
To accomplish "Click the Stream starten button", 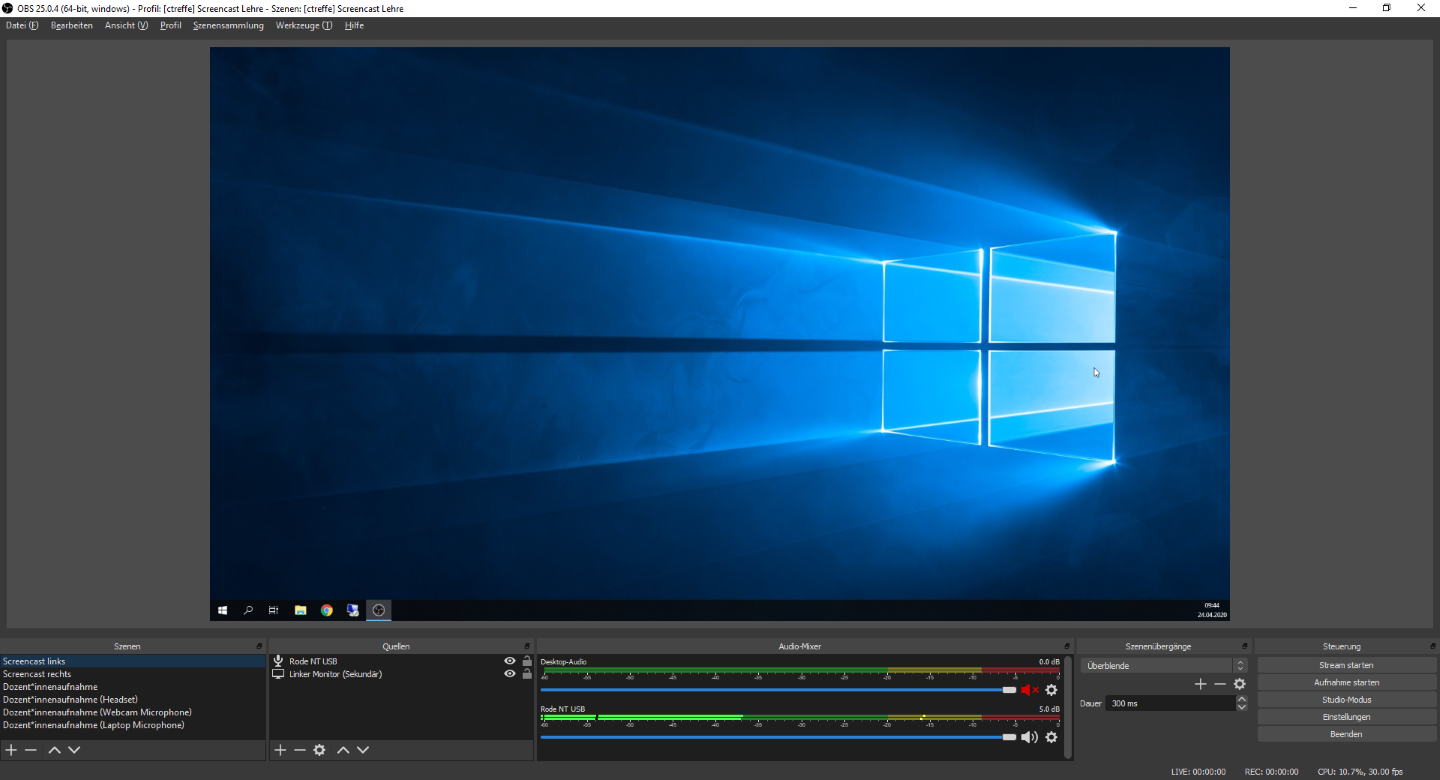I will coord(1346,665).
